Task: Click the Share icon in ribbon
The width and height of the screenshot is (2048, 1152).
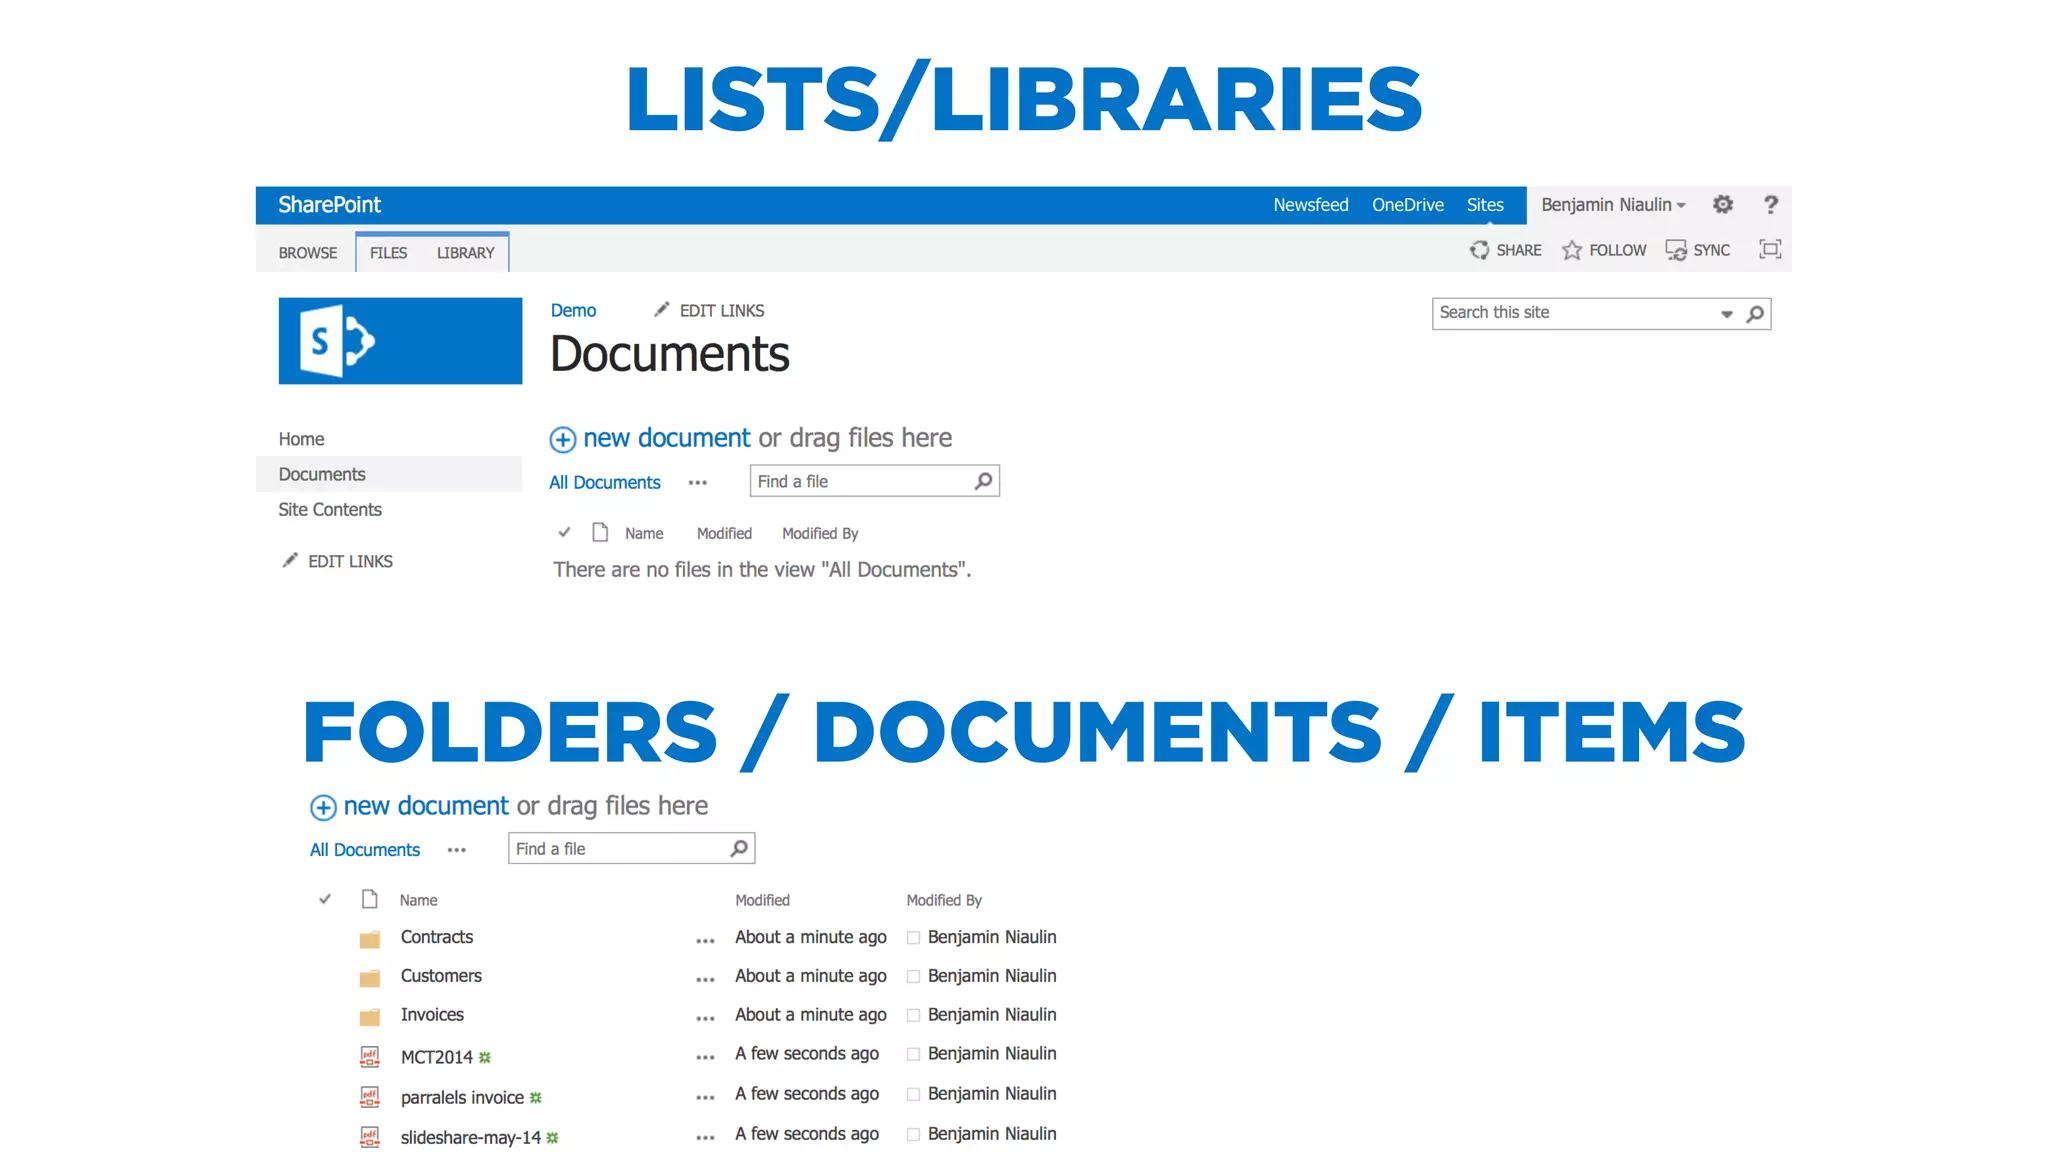Action: pyautogui.click(x=1479, y=250)
